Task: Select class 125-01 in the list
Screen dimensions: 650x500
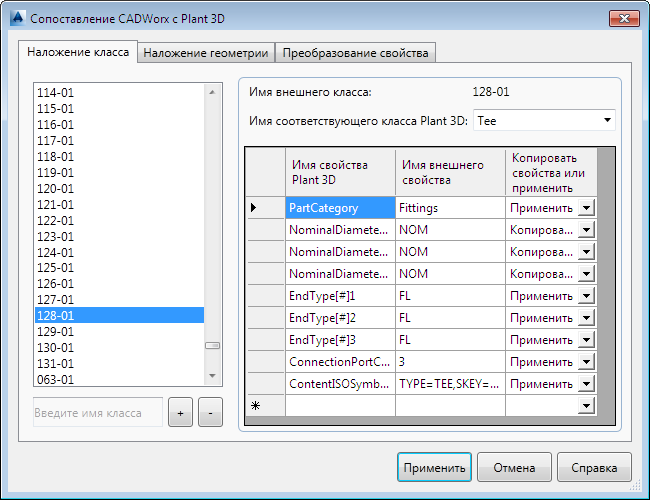Action: 119,268
